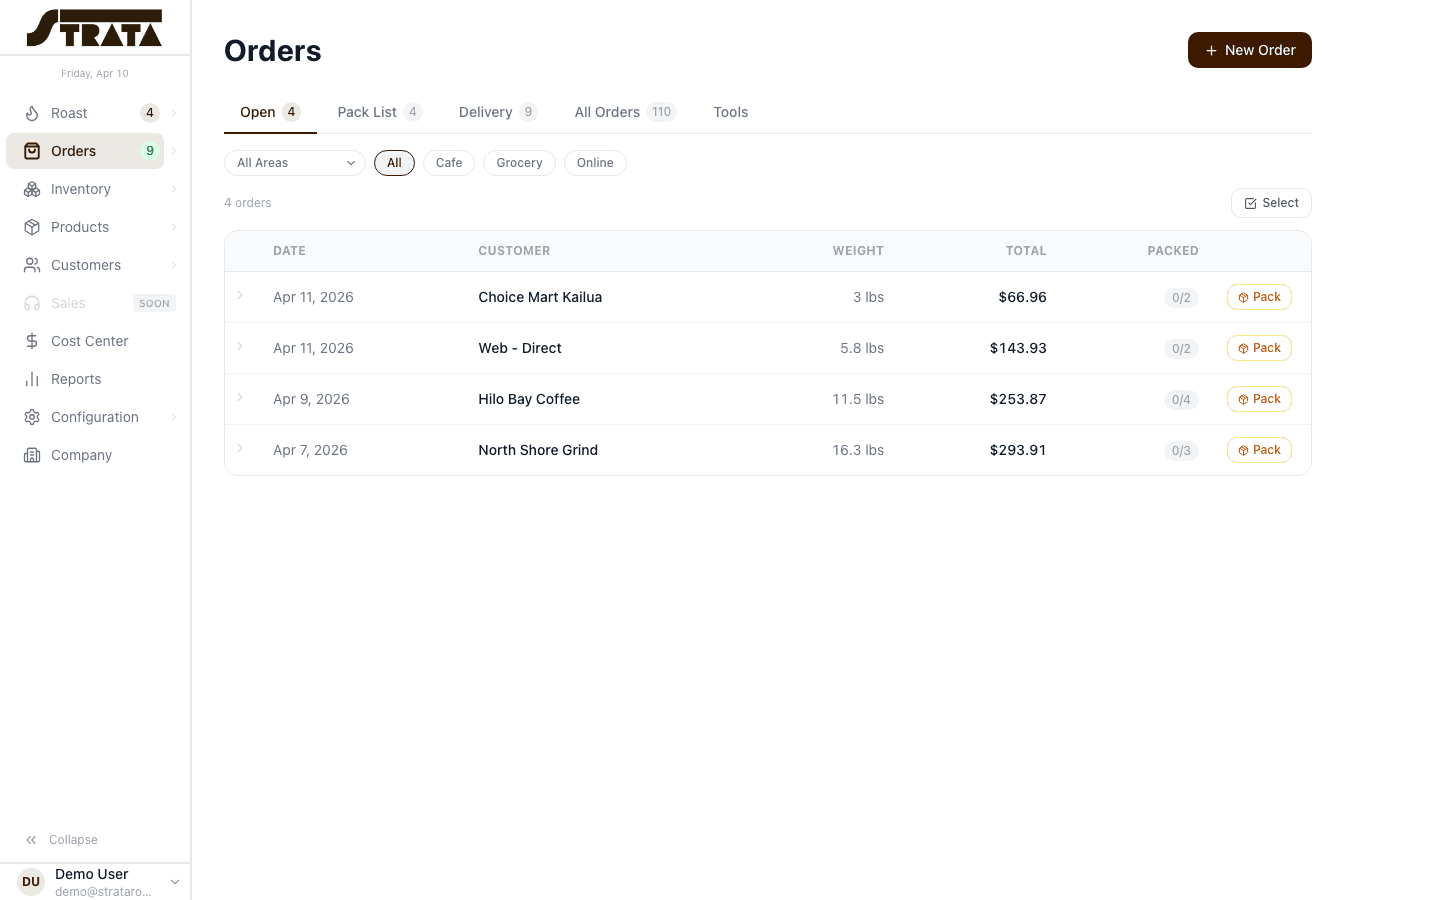Open the Configuration gear icon

click(x=33, y=417)
